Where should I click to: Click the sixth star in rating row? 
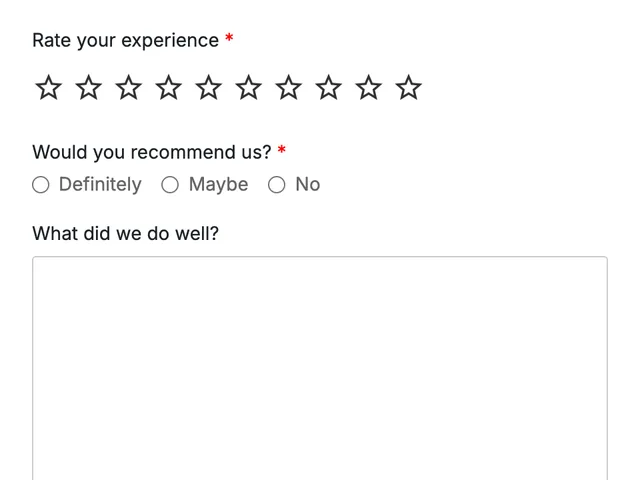click(249, 87)
